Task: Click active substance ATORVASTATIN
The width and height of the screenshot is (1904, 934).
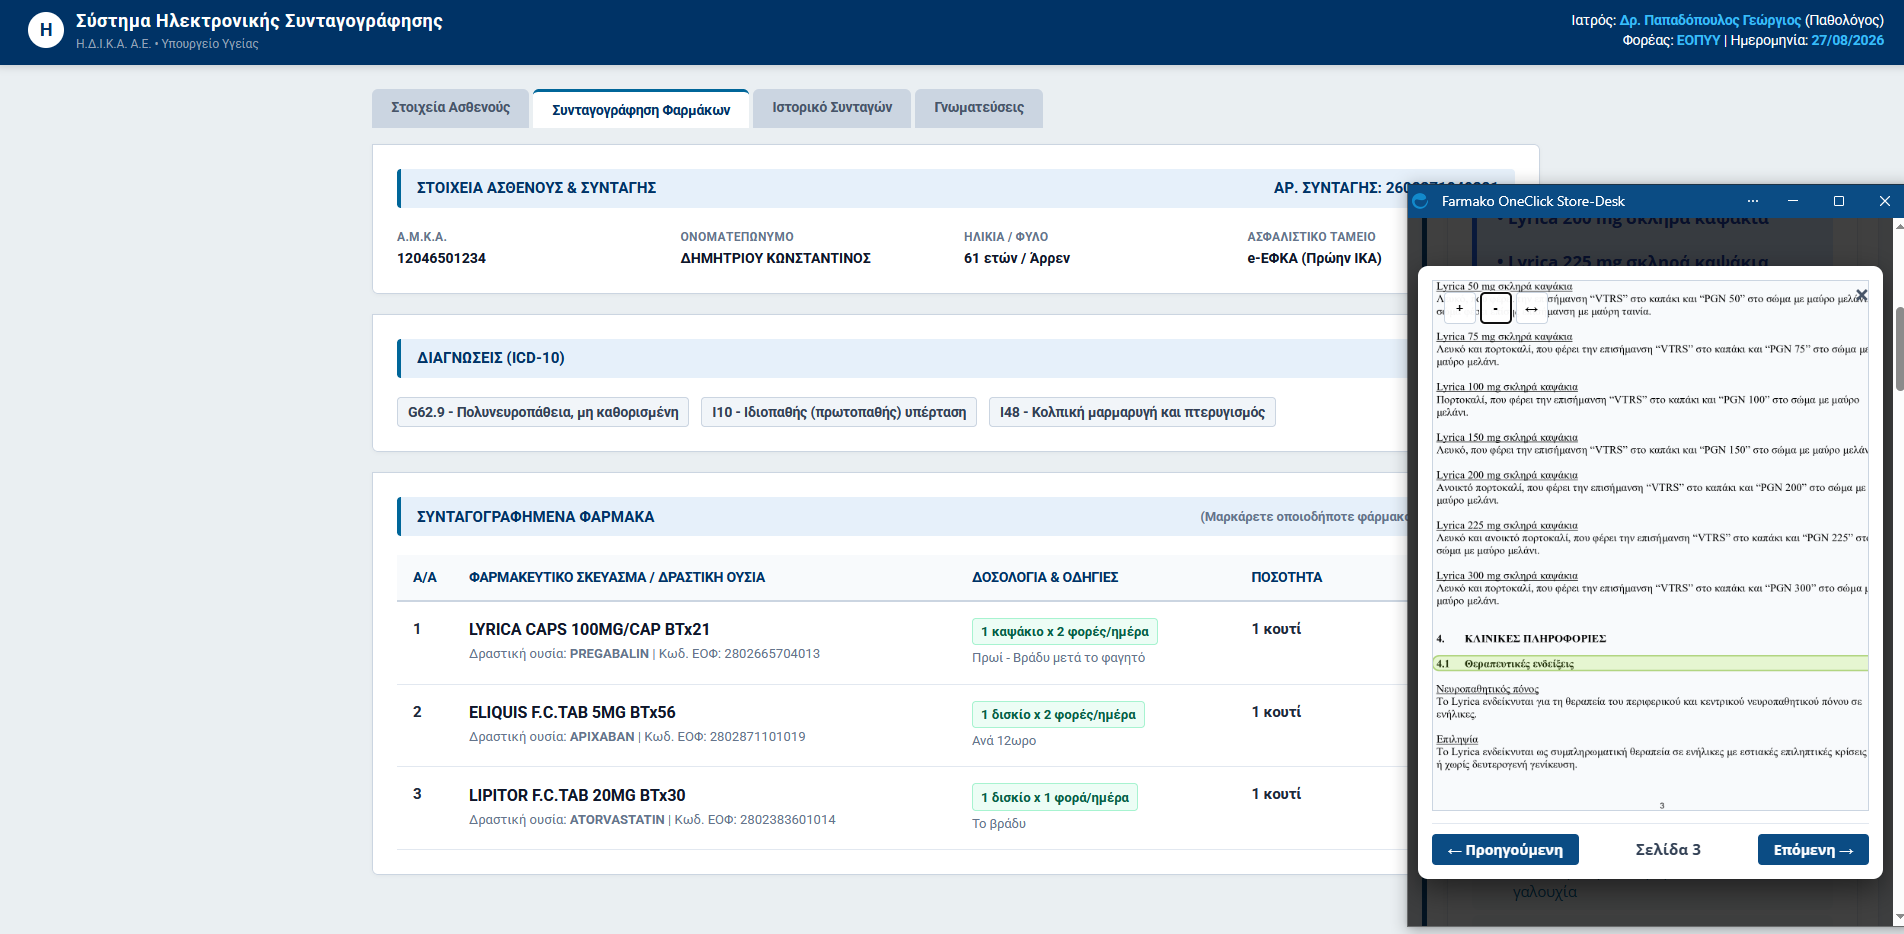Action: (617, 820)
